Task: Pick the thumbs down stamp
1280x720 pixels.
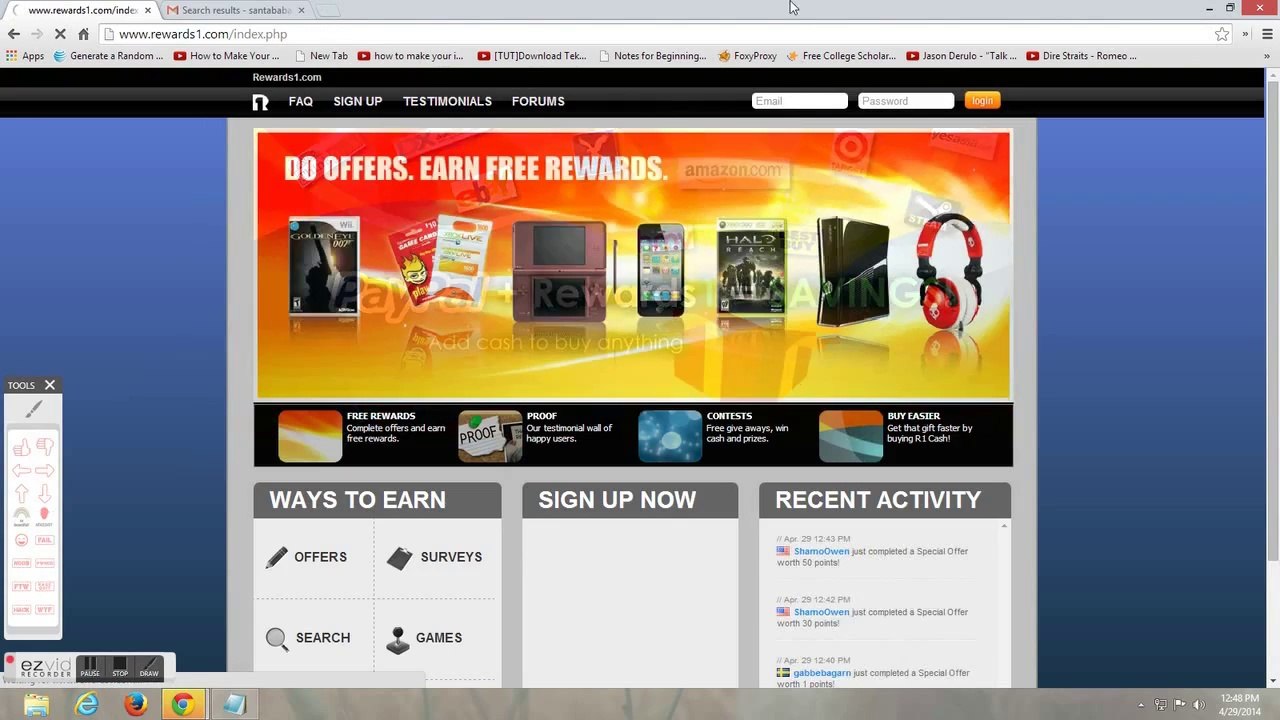Action: 45,447
